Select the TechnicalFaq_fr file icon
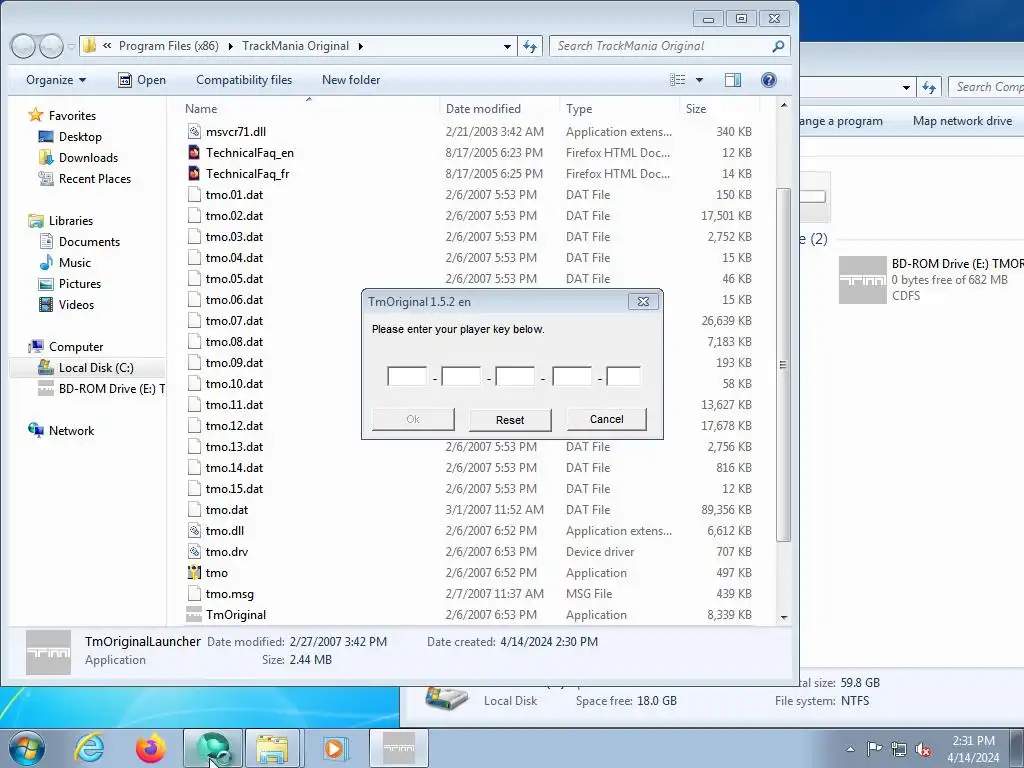 194,173
